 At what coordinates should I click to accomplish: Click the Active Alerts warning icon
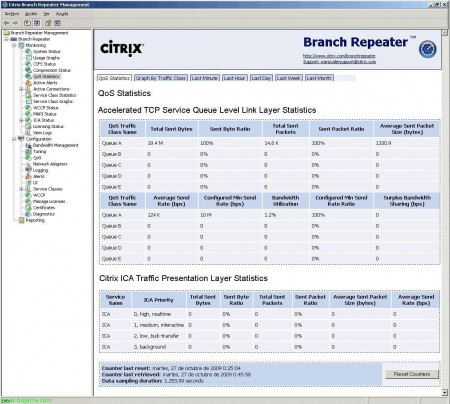(x=28, y=83)
